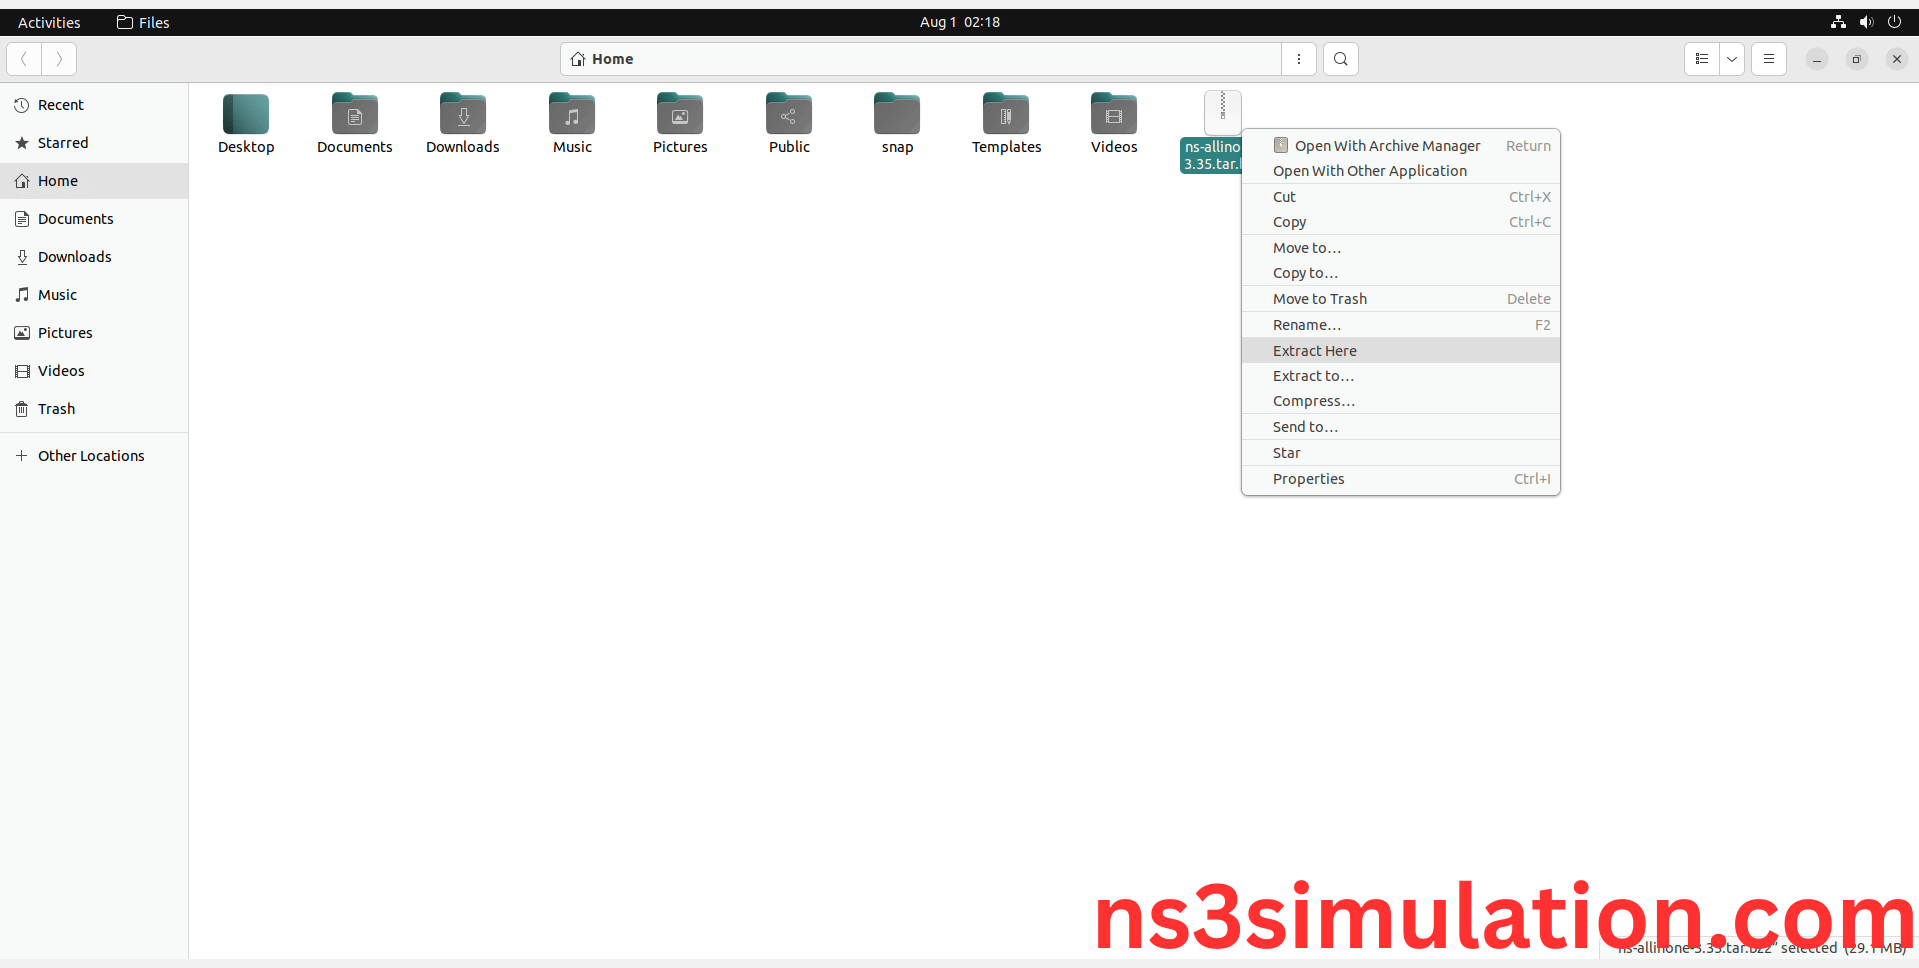
Task: Select Open With Archive Manager
Action: 1387,145
